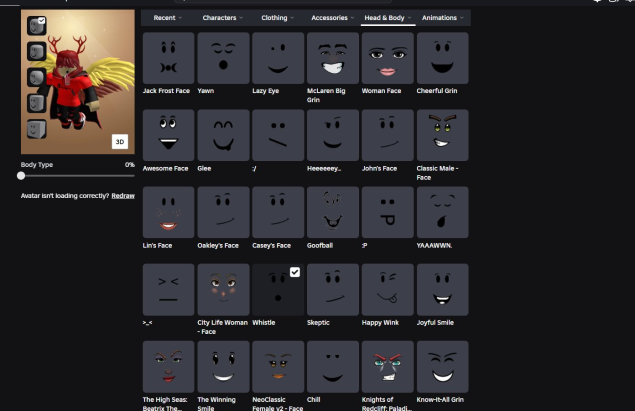The height and width of the screenshot is (411, 635).
Task: Choose the Awesome Face thumbnail
Action: click(x=168, y=135)
